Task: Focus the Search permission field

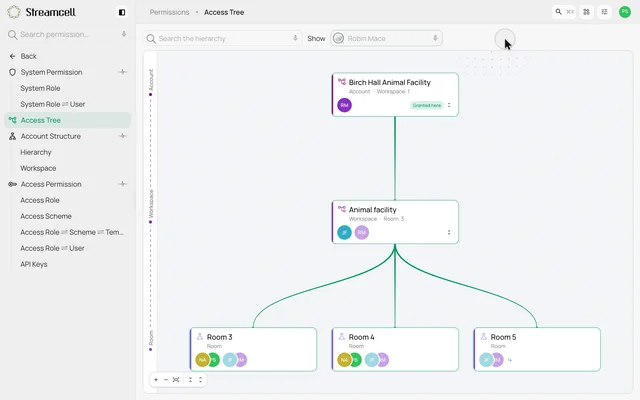Action: pyautogui.click(x=67, y=34)
